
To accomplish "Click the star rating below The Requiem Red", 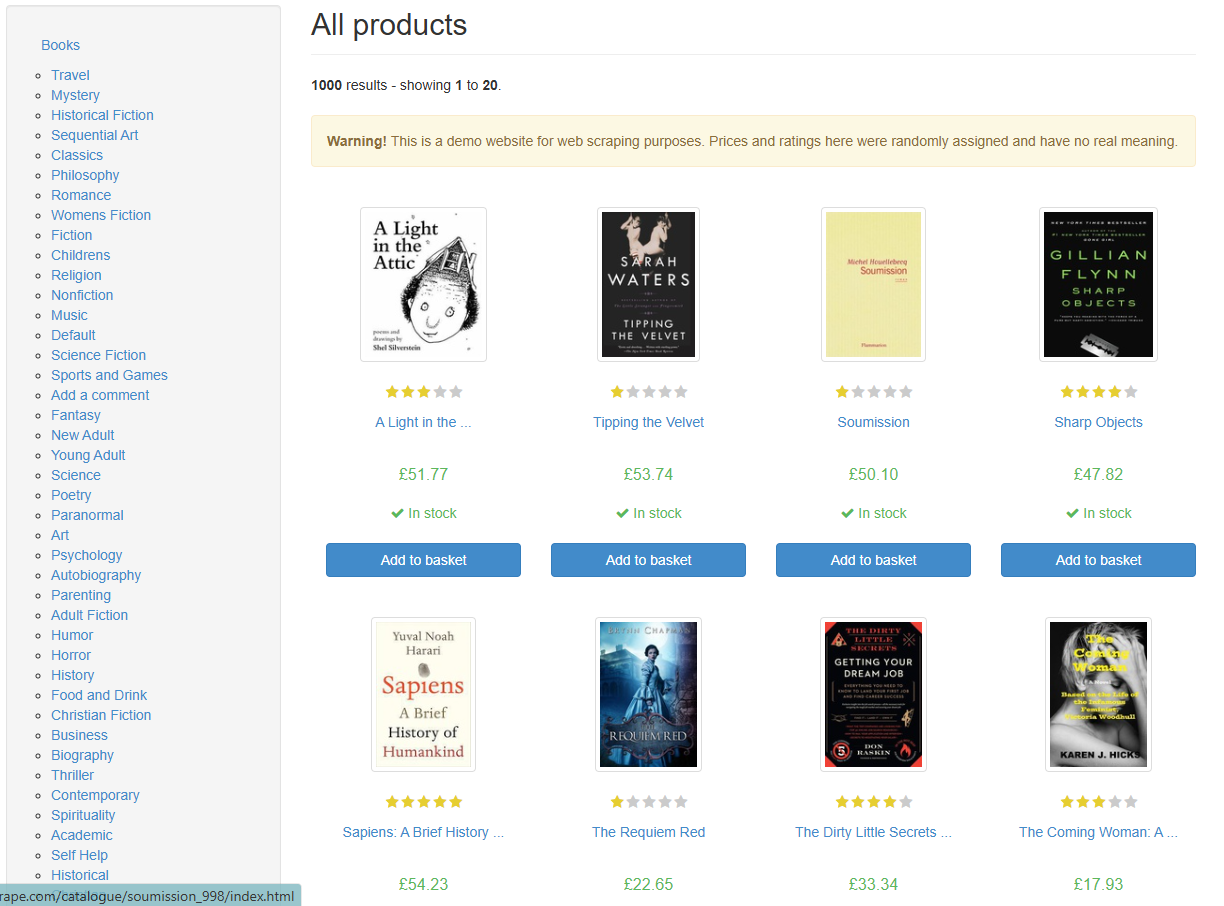I will [648, 801].
